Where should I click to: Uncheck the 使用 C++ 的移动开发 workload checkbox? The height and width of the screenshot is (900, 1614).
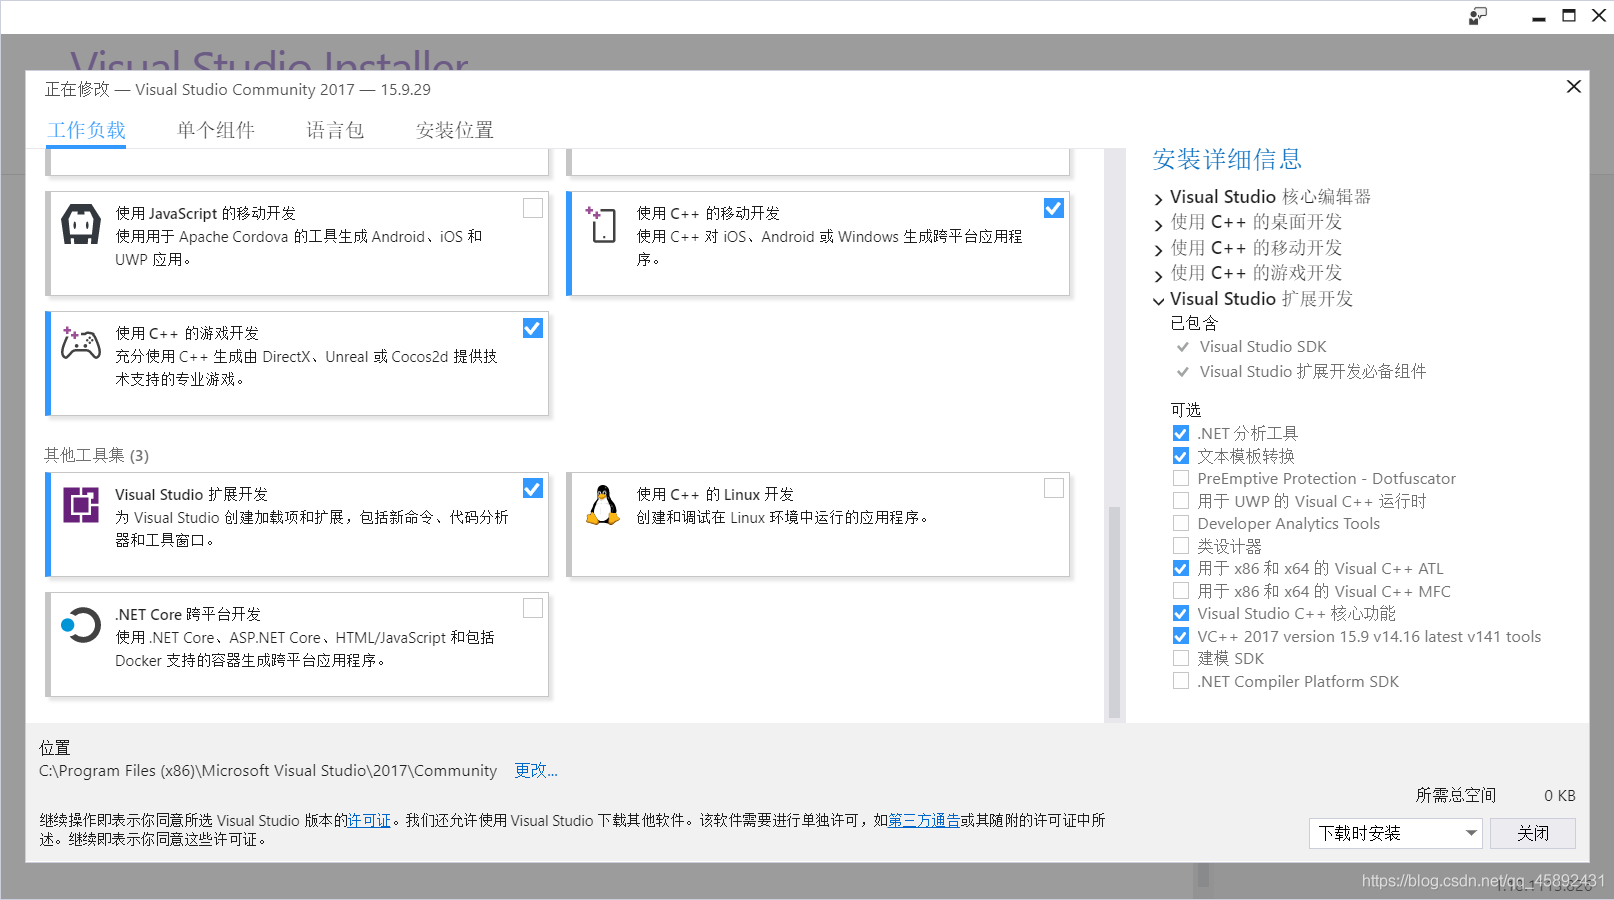[x=1054, y=207]
